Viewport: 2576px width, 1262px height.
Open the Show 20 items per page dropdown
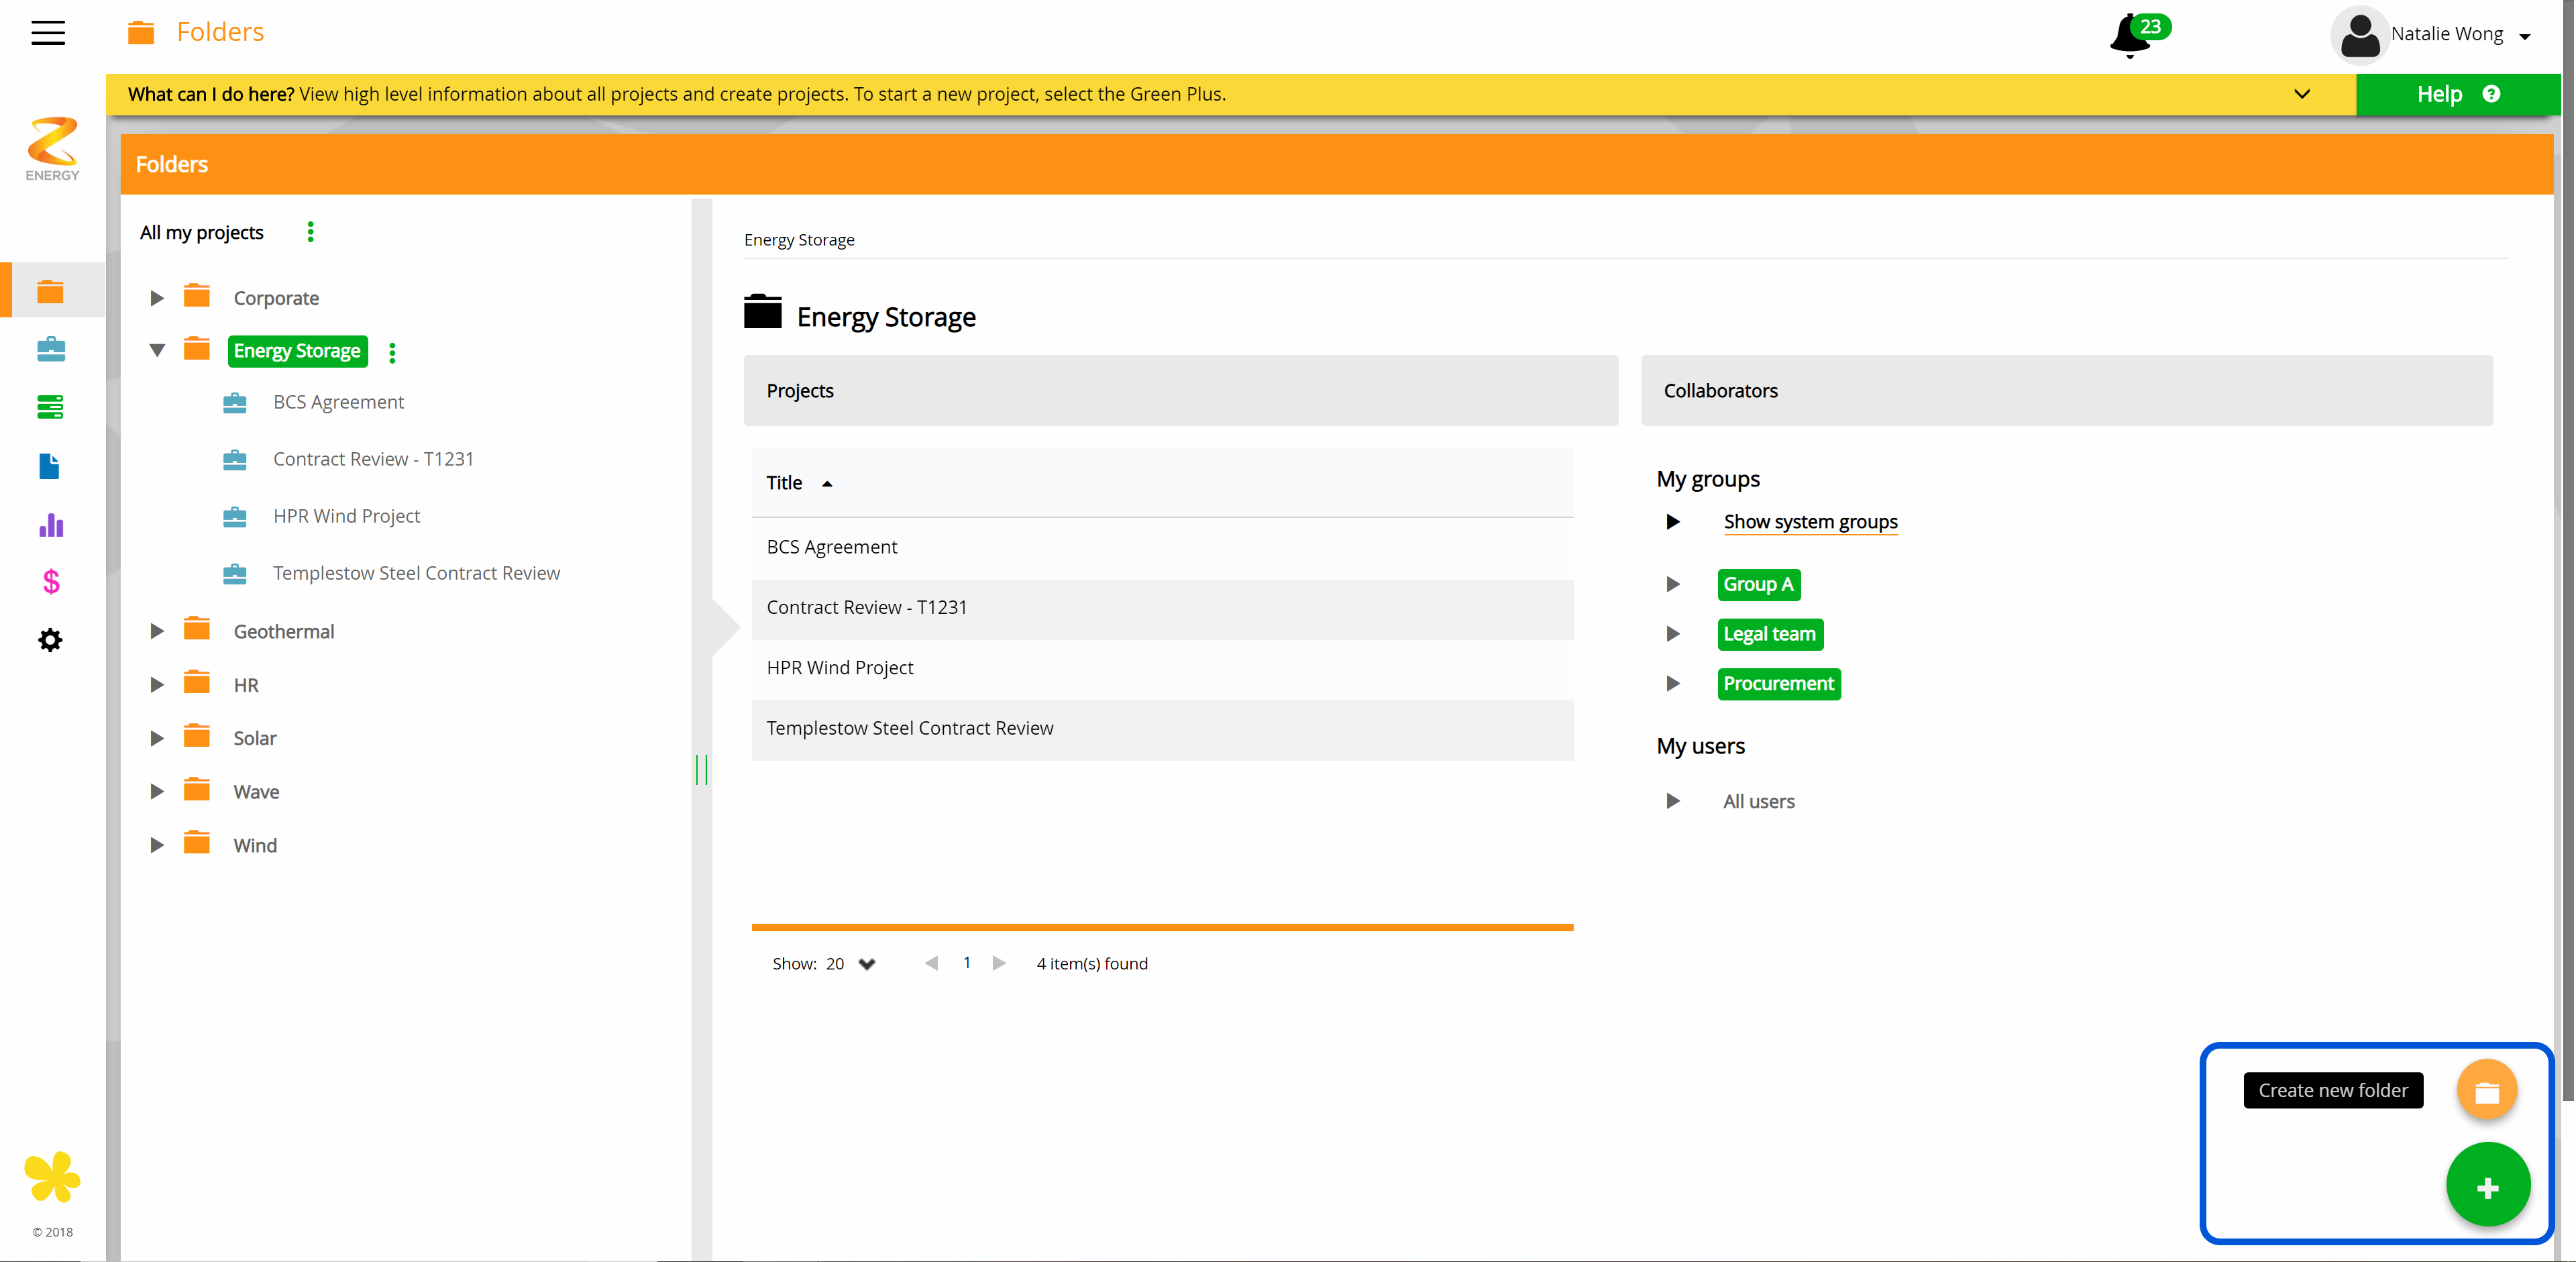click(x=867, y=964)
